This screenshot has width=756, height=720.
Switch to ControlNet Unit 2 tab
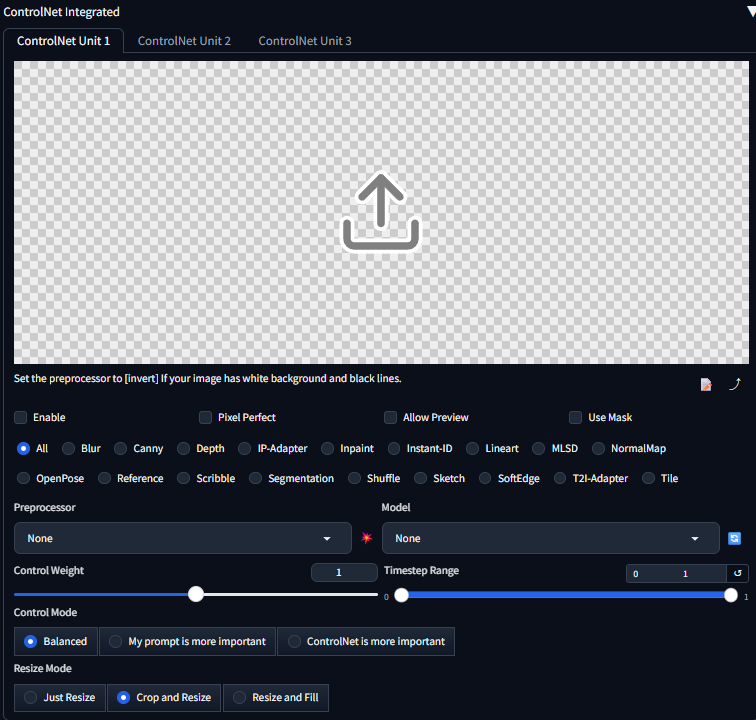(184, 41)
